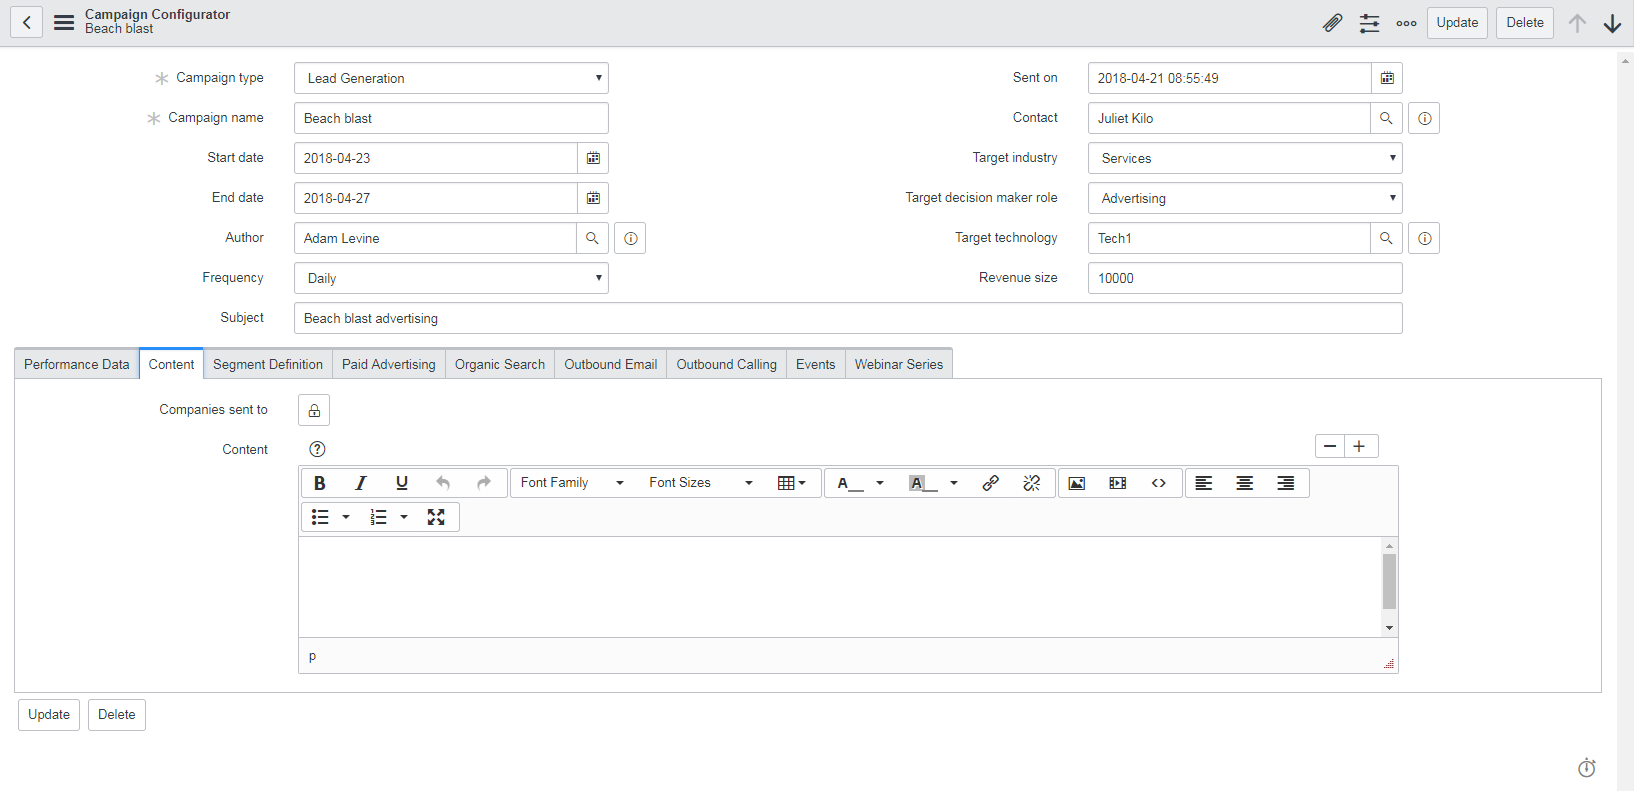This screenshot has width=1635, height=791.
Task: Open the hamburger context menu
Action: 64,22
